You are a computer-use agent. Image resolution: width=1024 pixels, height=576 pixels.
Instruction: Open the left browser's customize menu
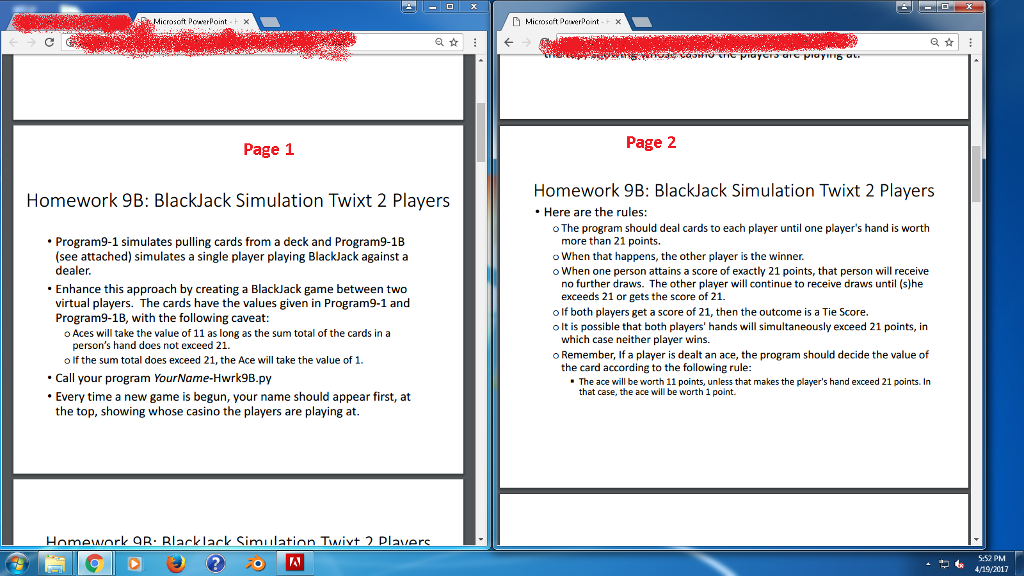click(473, 43)
